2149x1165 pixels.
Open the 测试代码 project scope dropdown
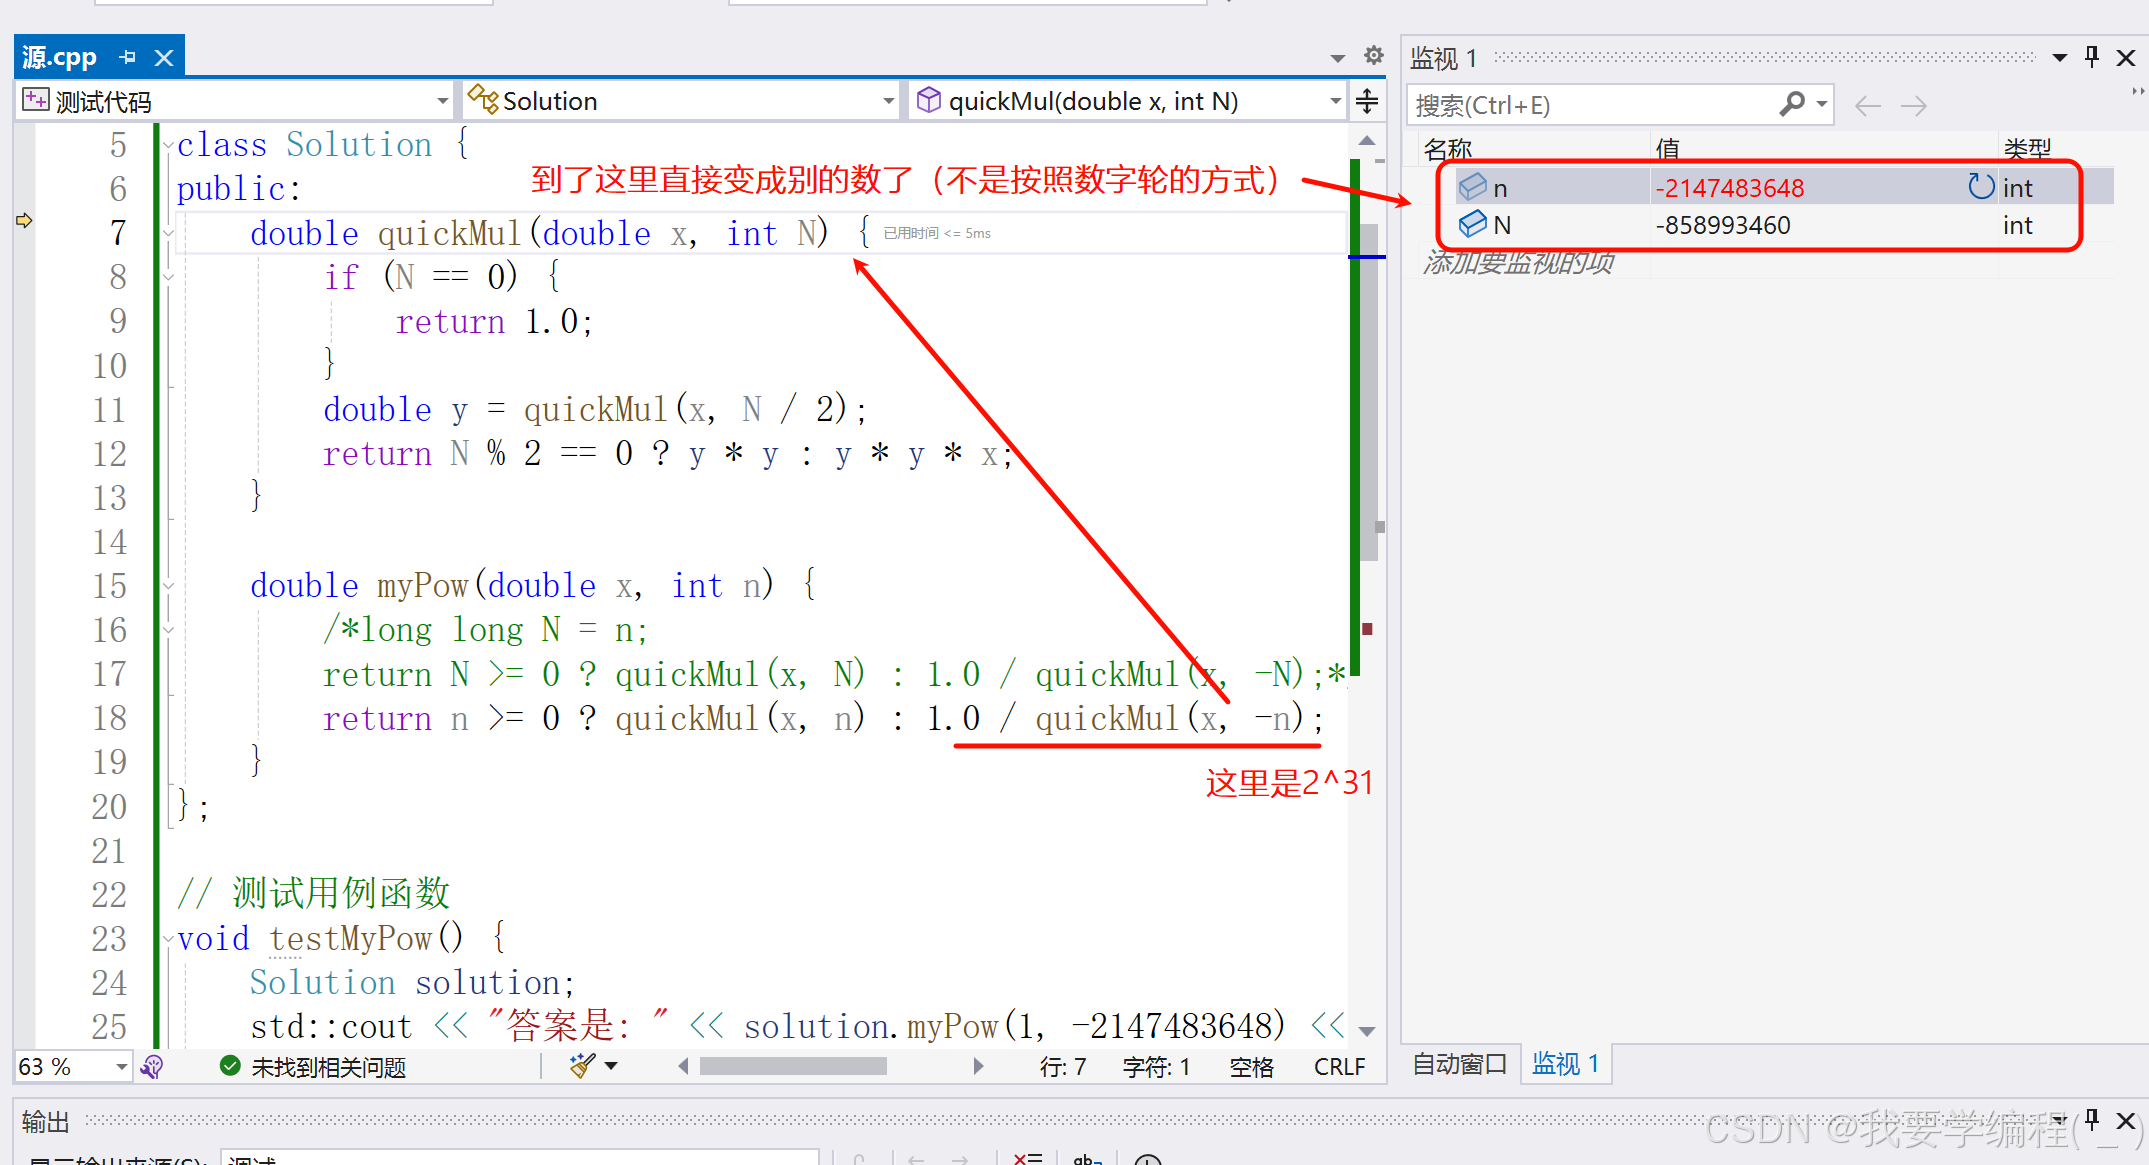tap(441, 101)
